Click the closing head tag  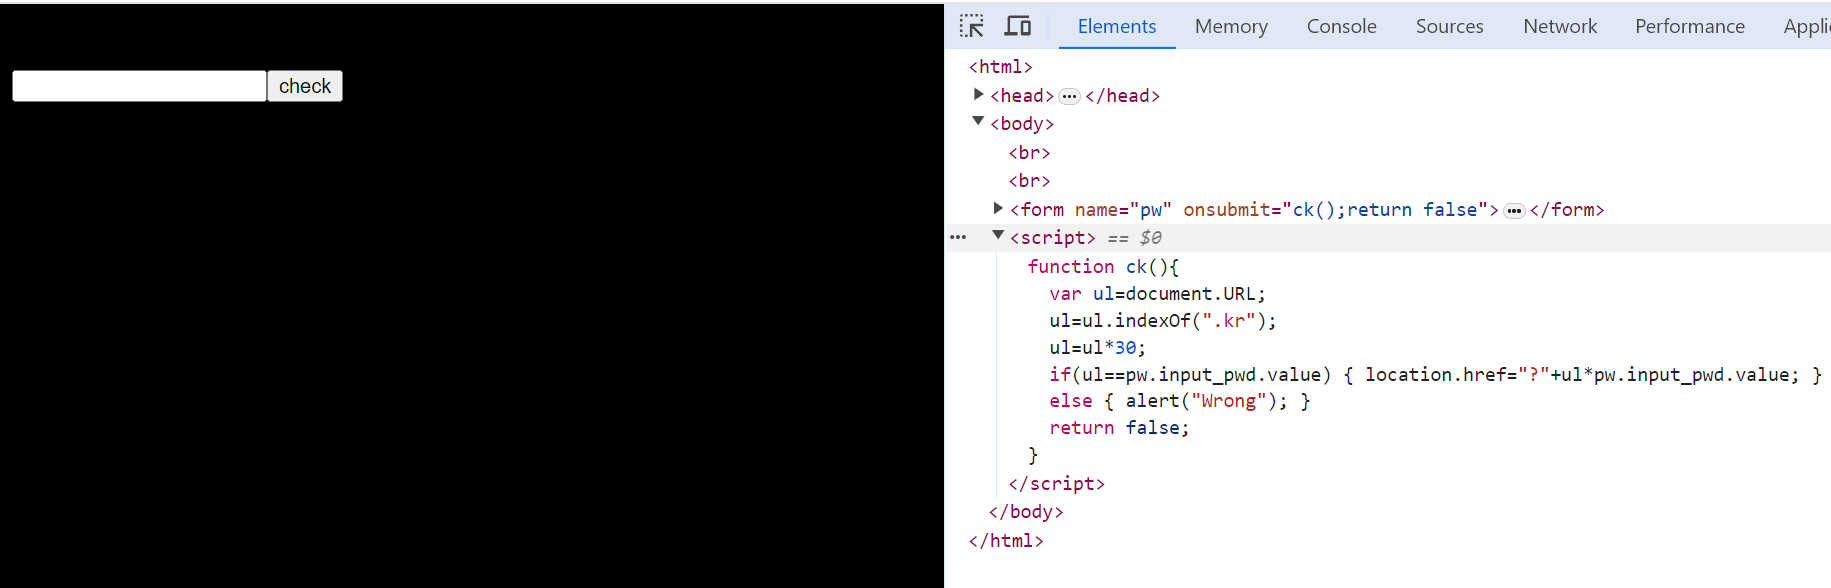pos(1122,96)
